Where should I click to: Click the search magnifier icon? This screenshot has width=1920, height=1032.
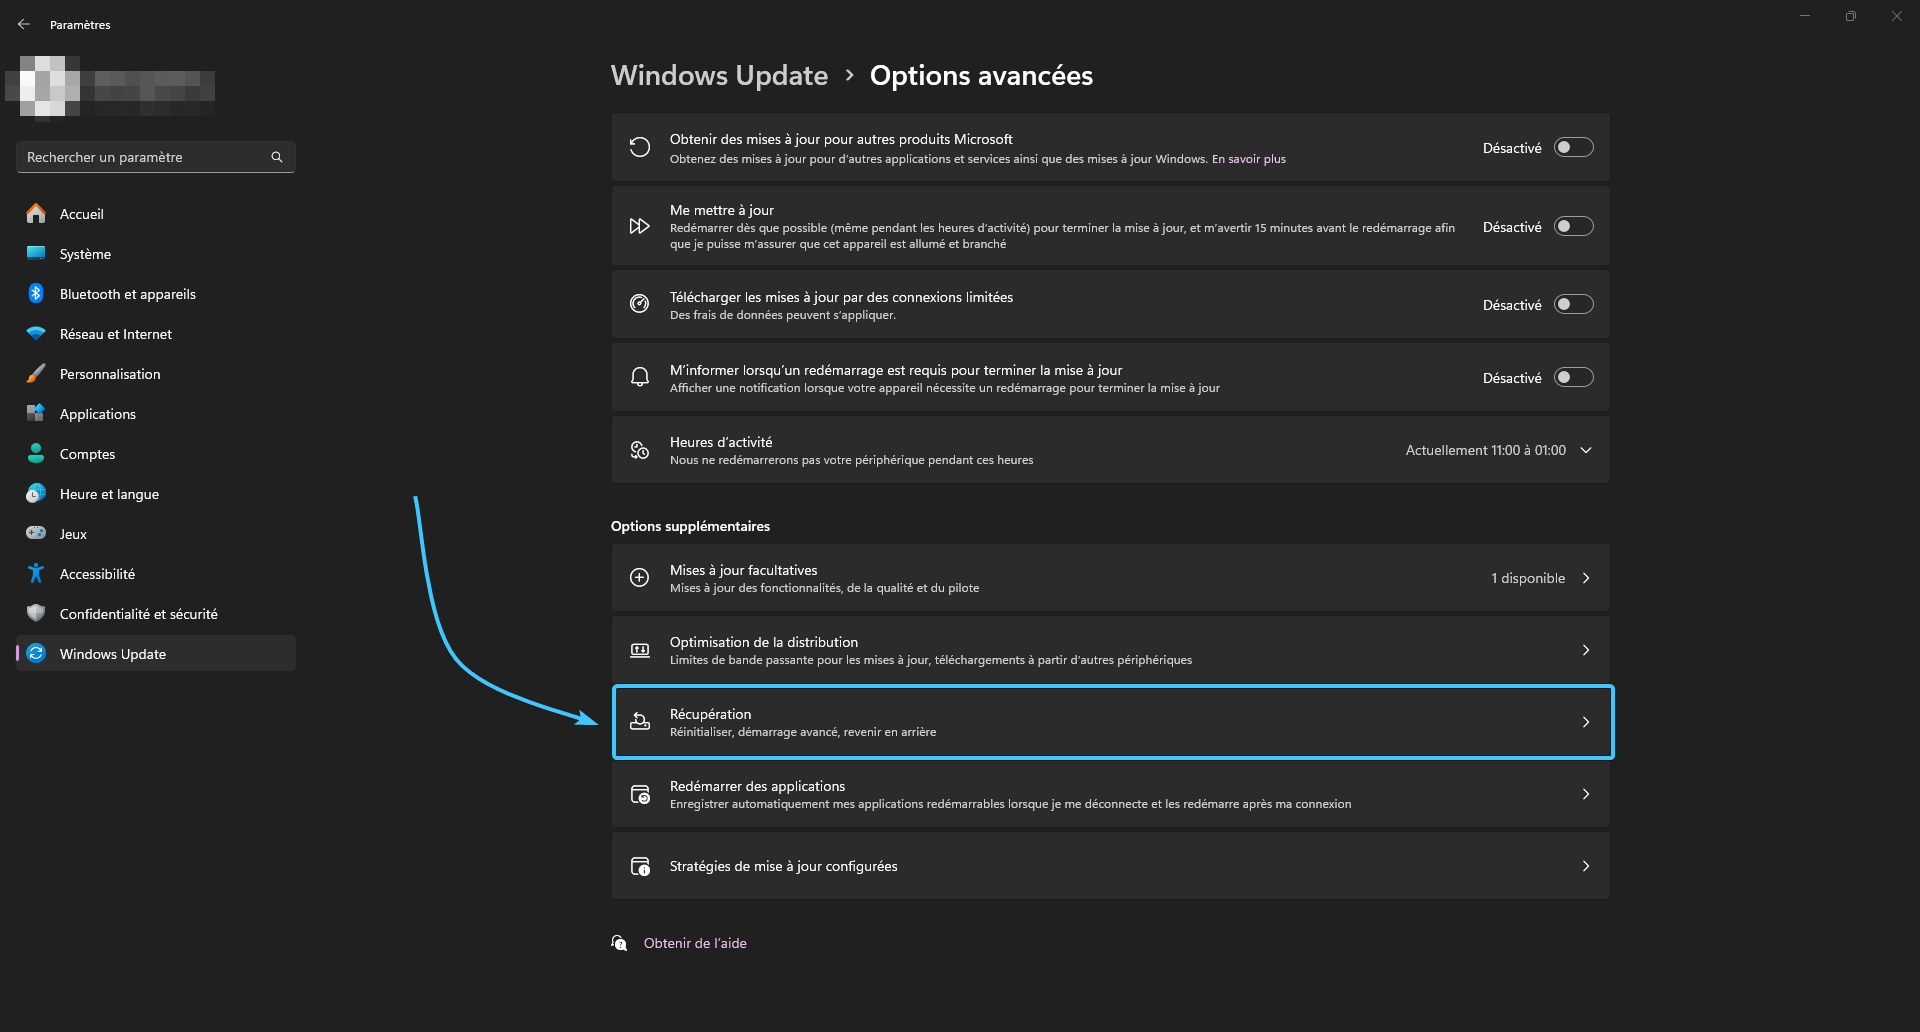tap(277, 157)
